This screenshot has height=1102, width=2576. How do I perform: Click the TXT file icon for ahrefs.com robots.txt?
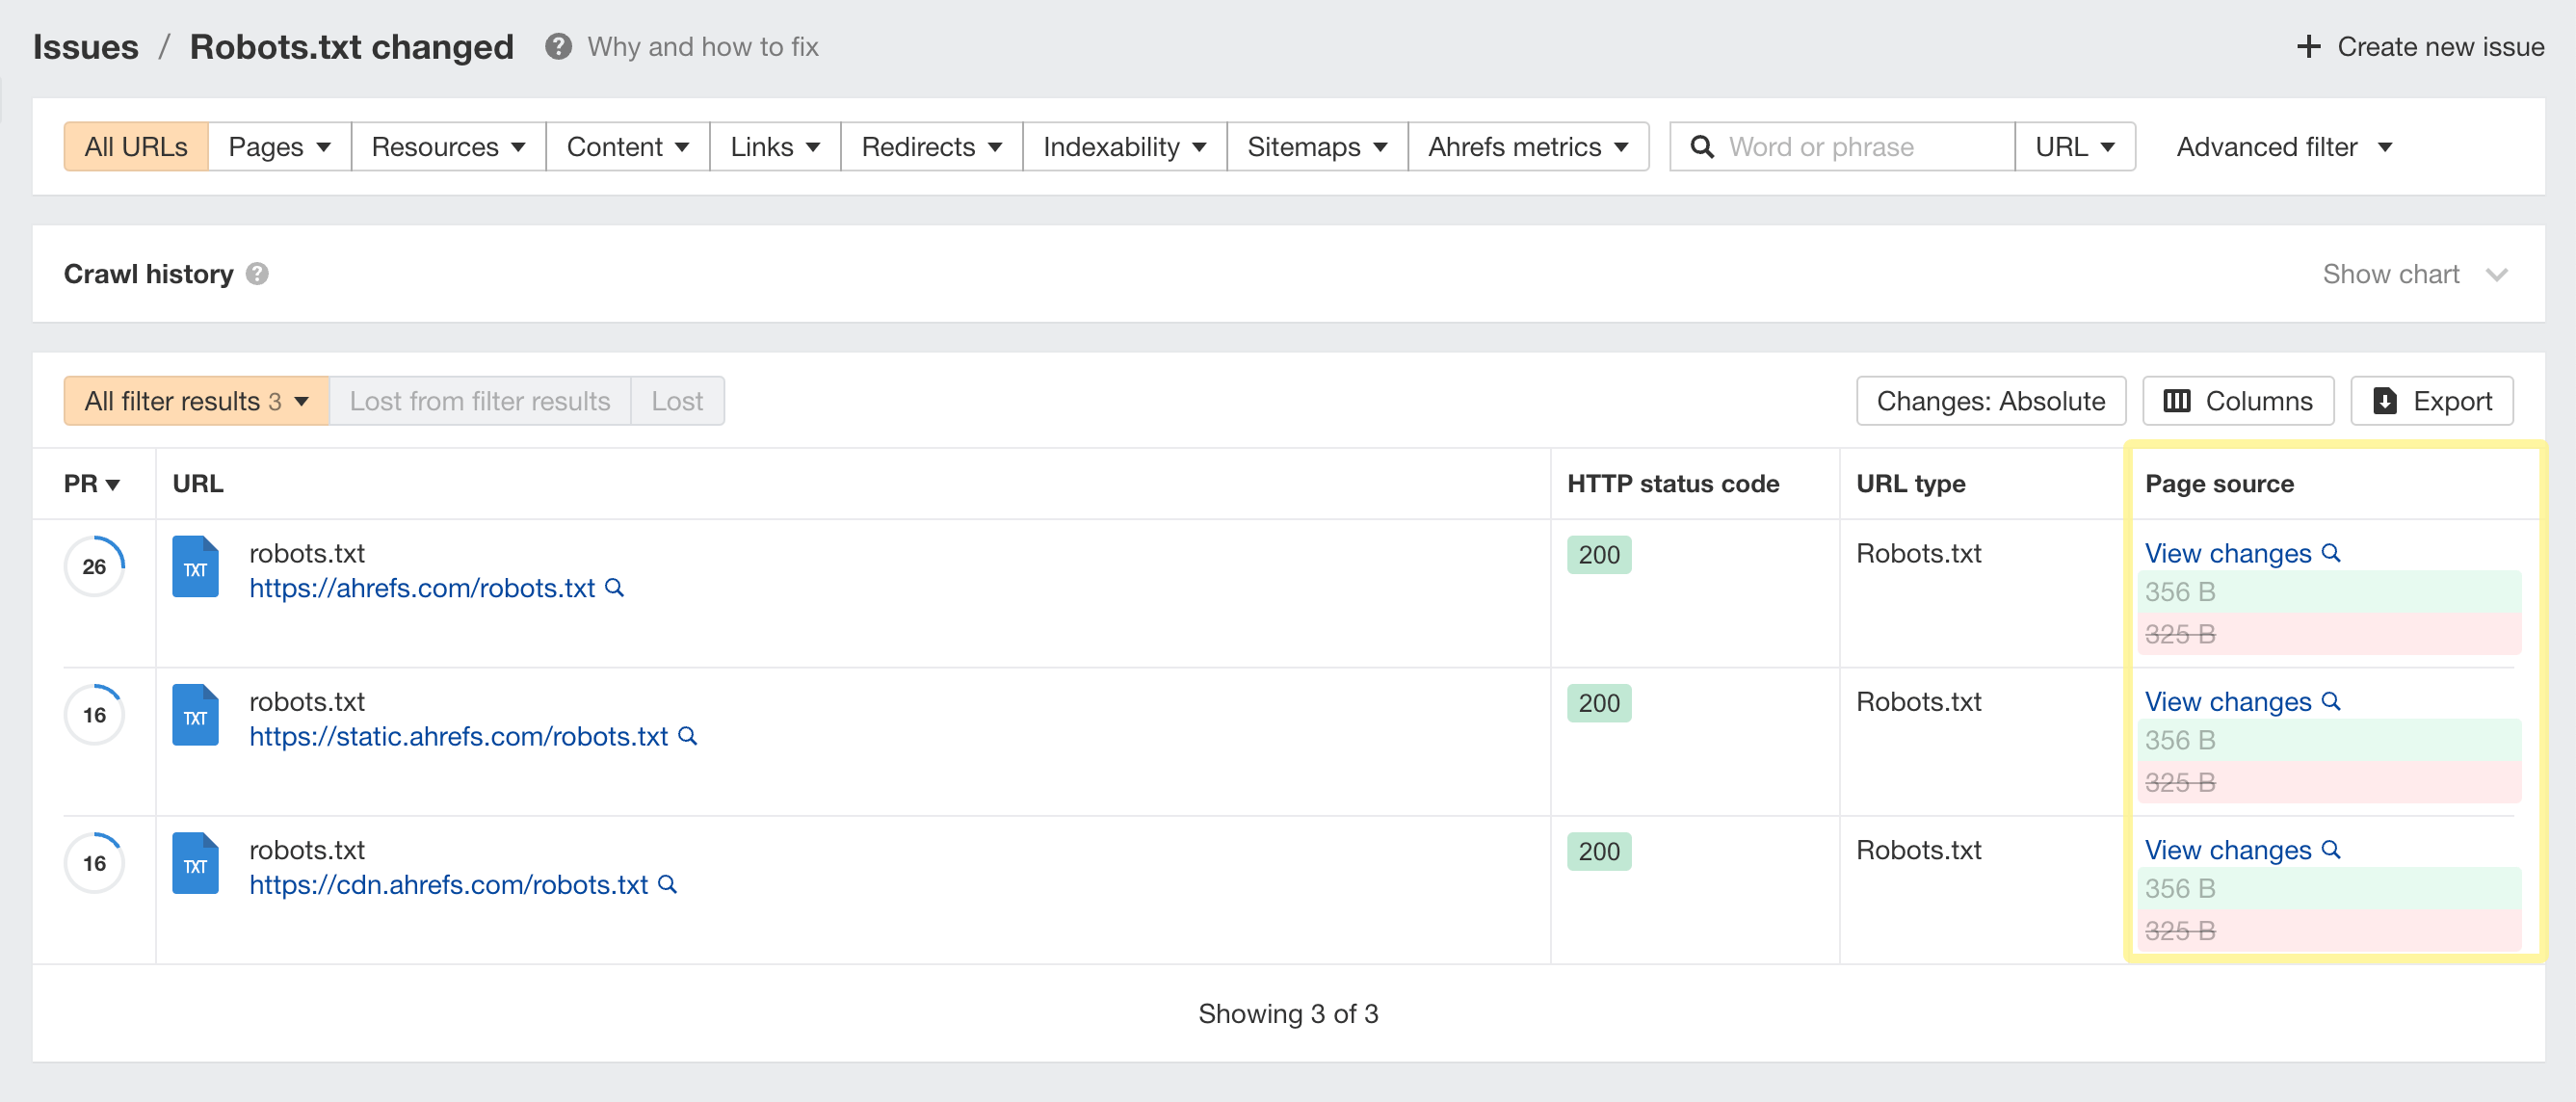[x=195, y=567]
